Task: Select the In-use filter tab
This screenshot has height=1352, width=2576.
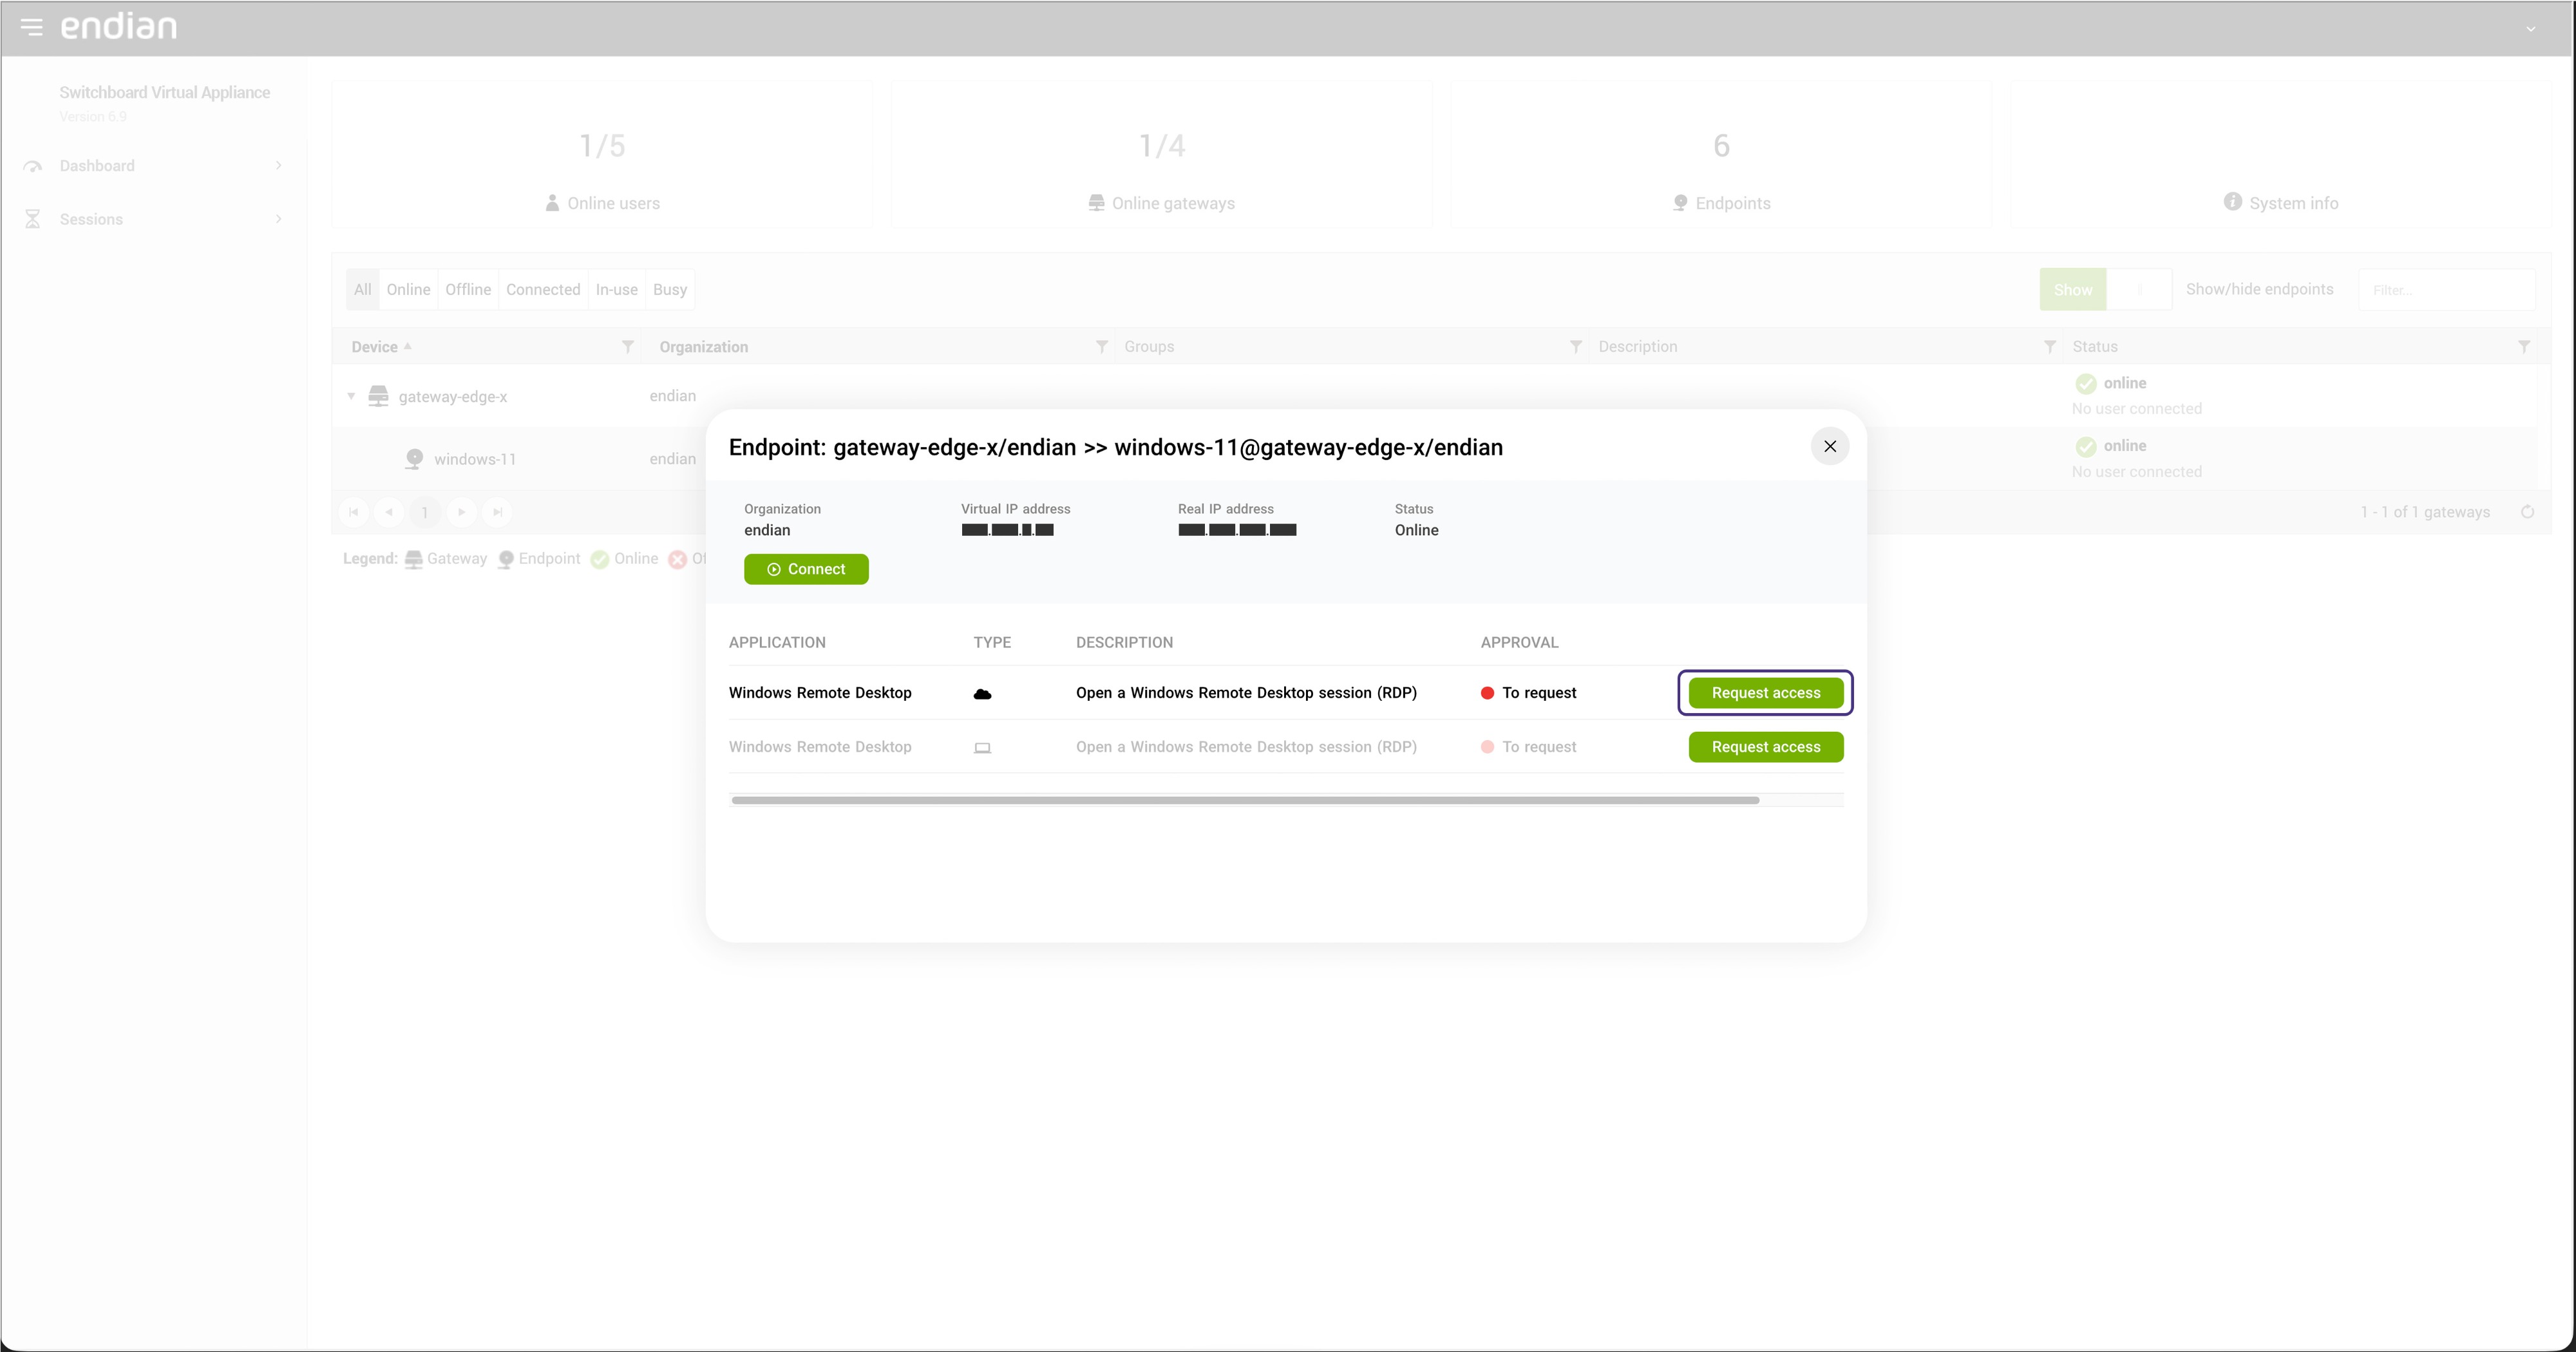Action: (616, 289)
